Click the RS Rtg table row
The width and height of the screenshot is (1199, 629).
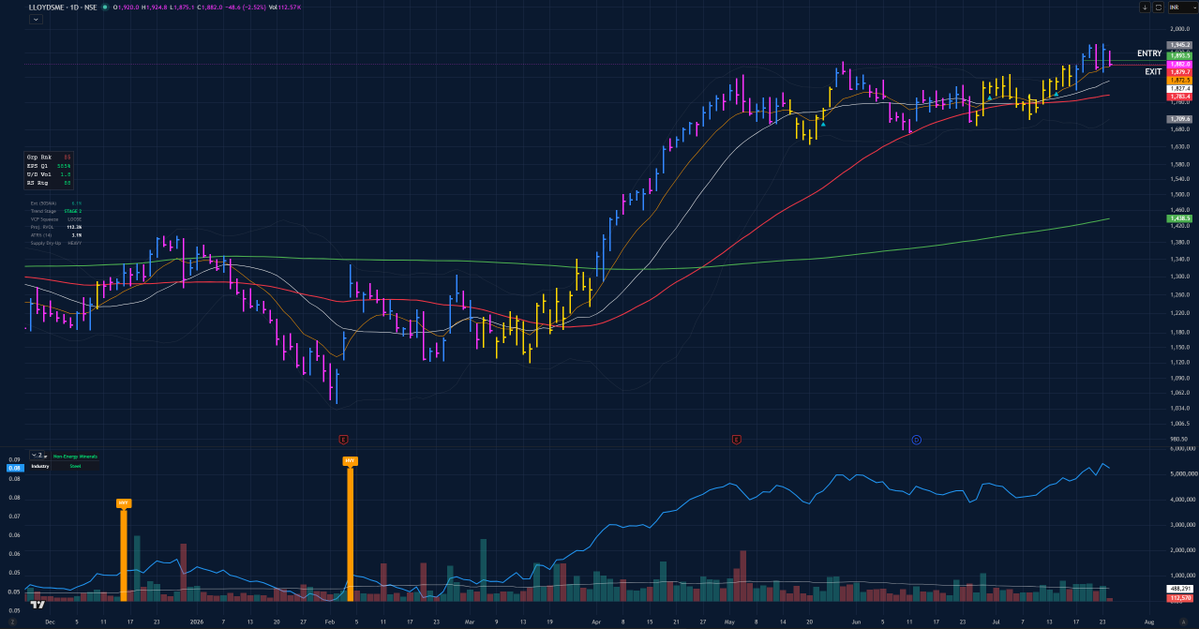pos(49,183)
